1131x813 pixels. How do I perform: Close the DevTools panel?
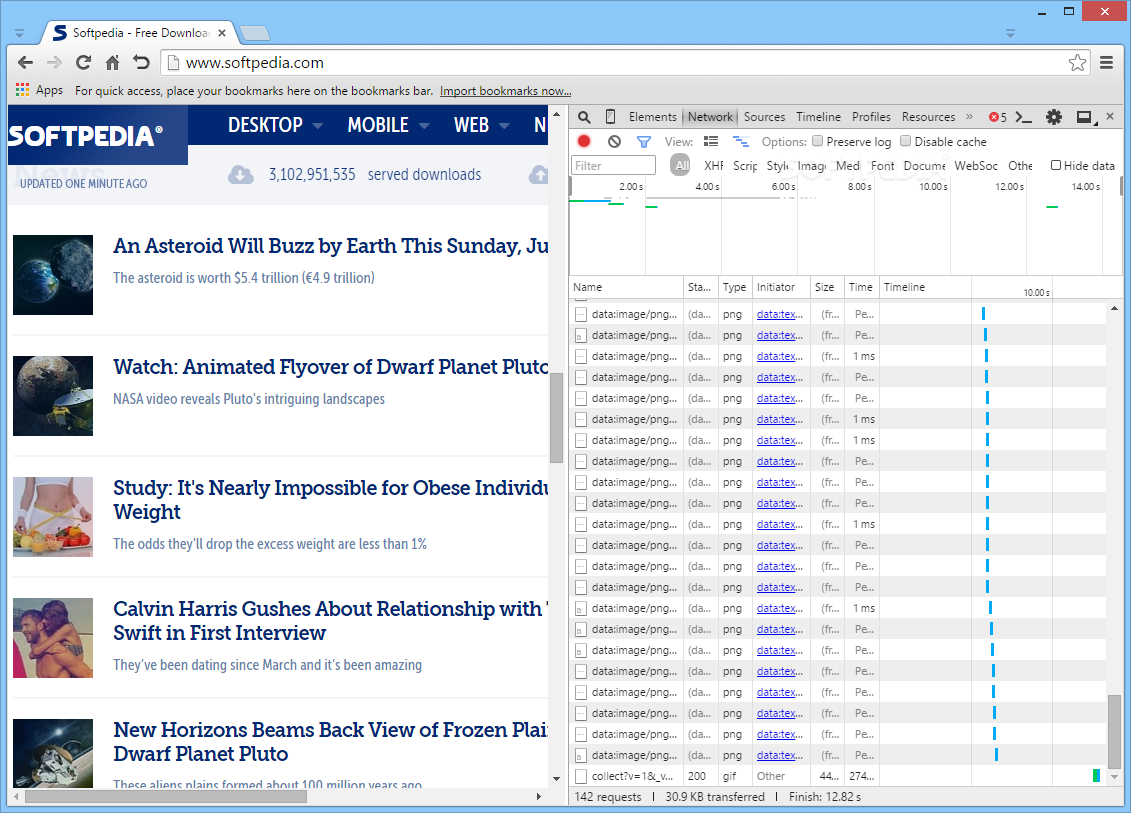pyautogui.click(x=1110, y=116)
